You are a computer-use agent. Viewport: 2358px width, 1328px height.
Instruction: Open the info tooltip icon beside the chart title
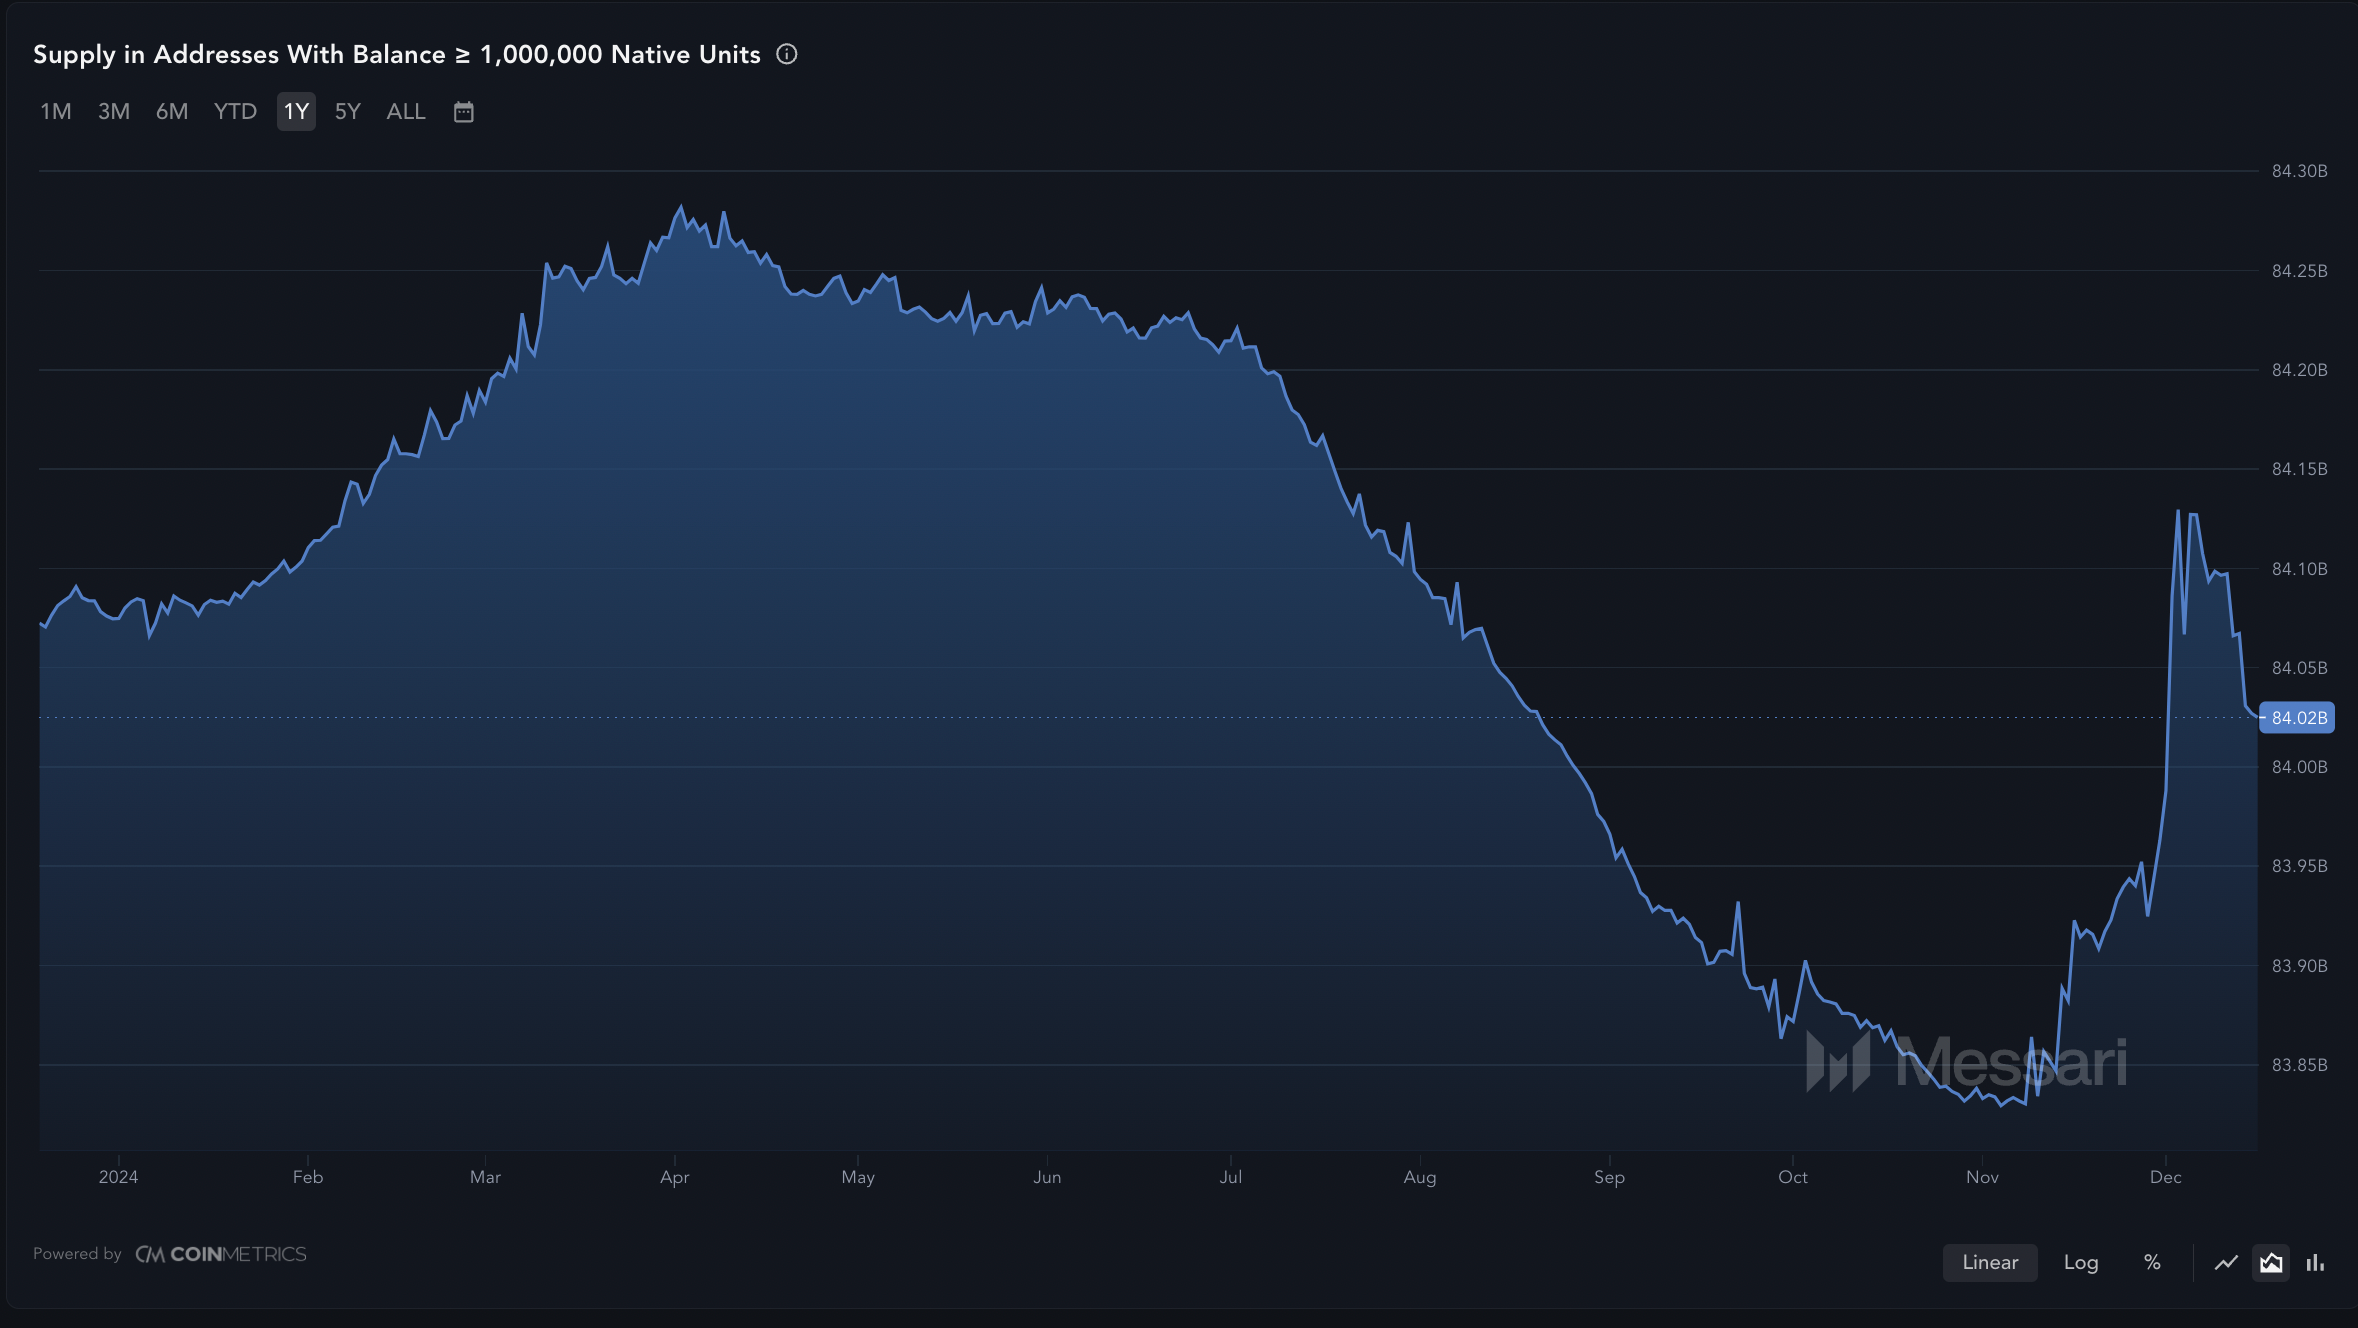[787, 54]
